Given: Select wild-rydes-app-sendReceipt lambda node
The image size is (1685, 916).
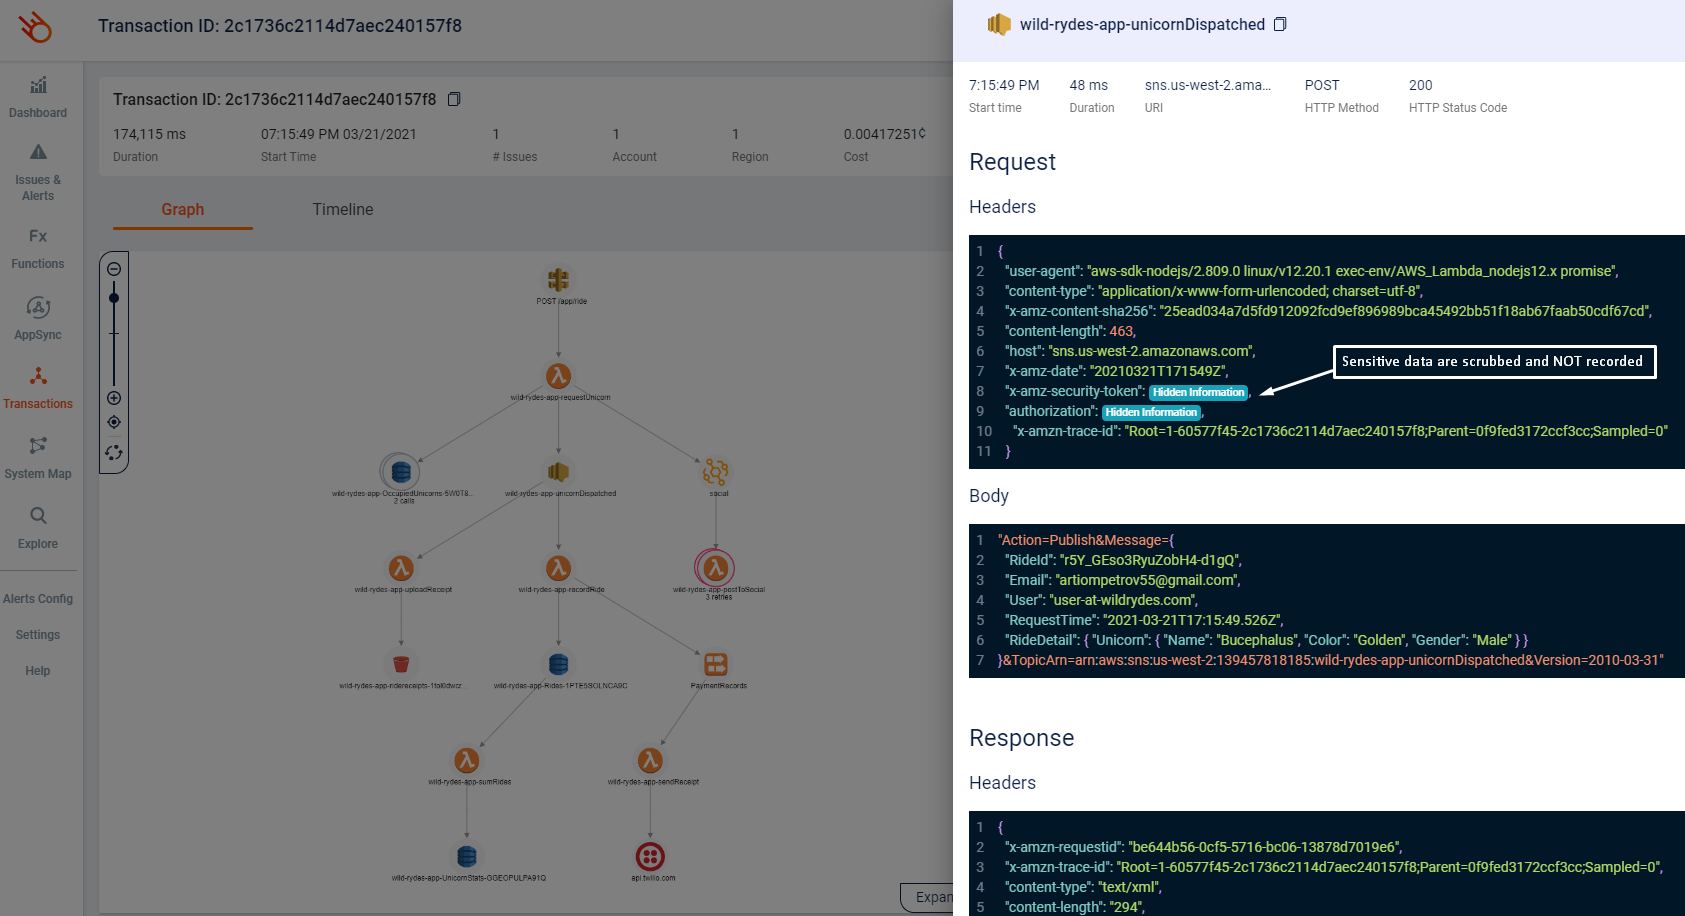Looking at the screenshot, I should tap(651, 761).
